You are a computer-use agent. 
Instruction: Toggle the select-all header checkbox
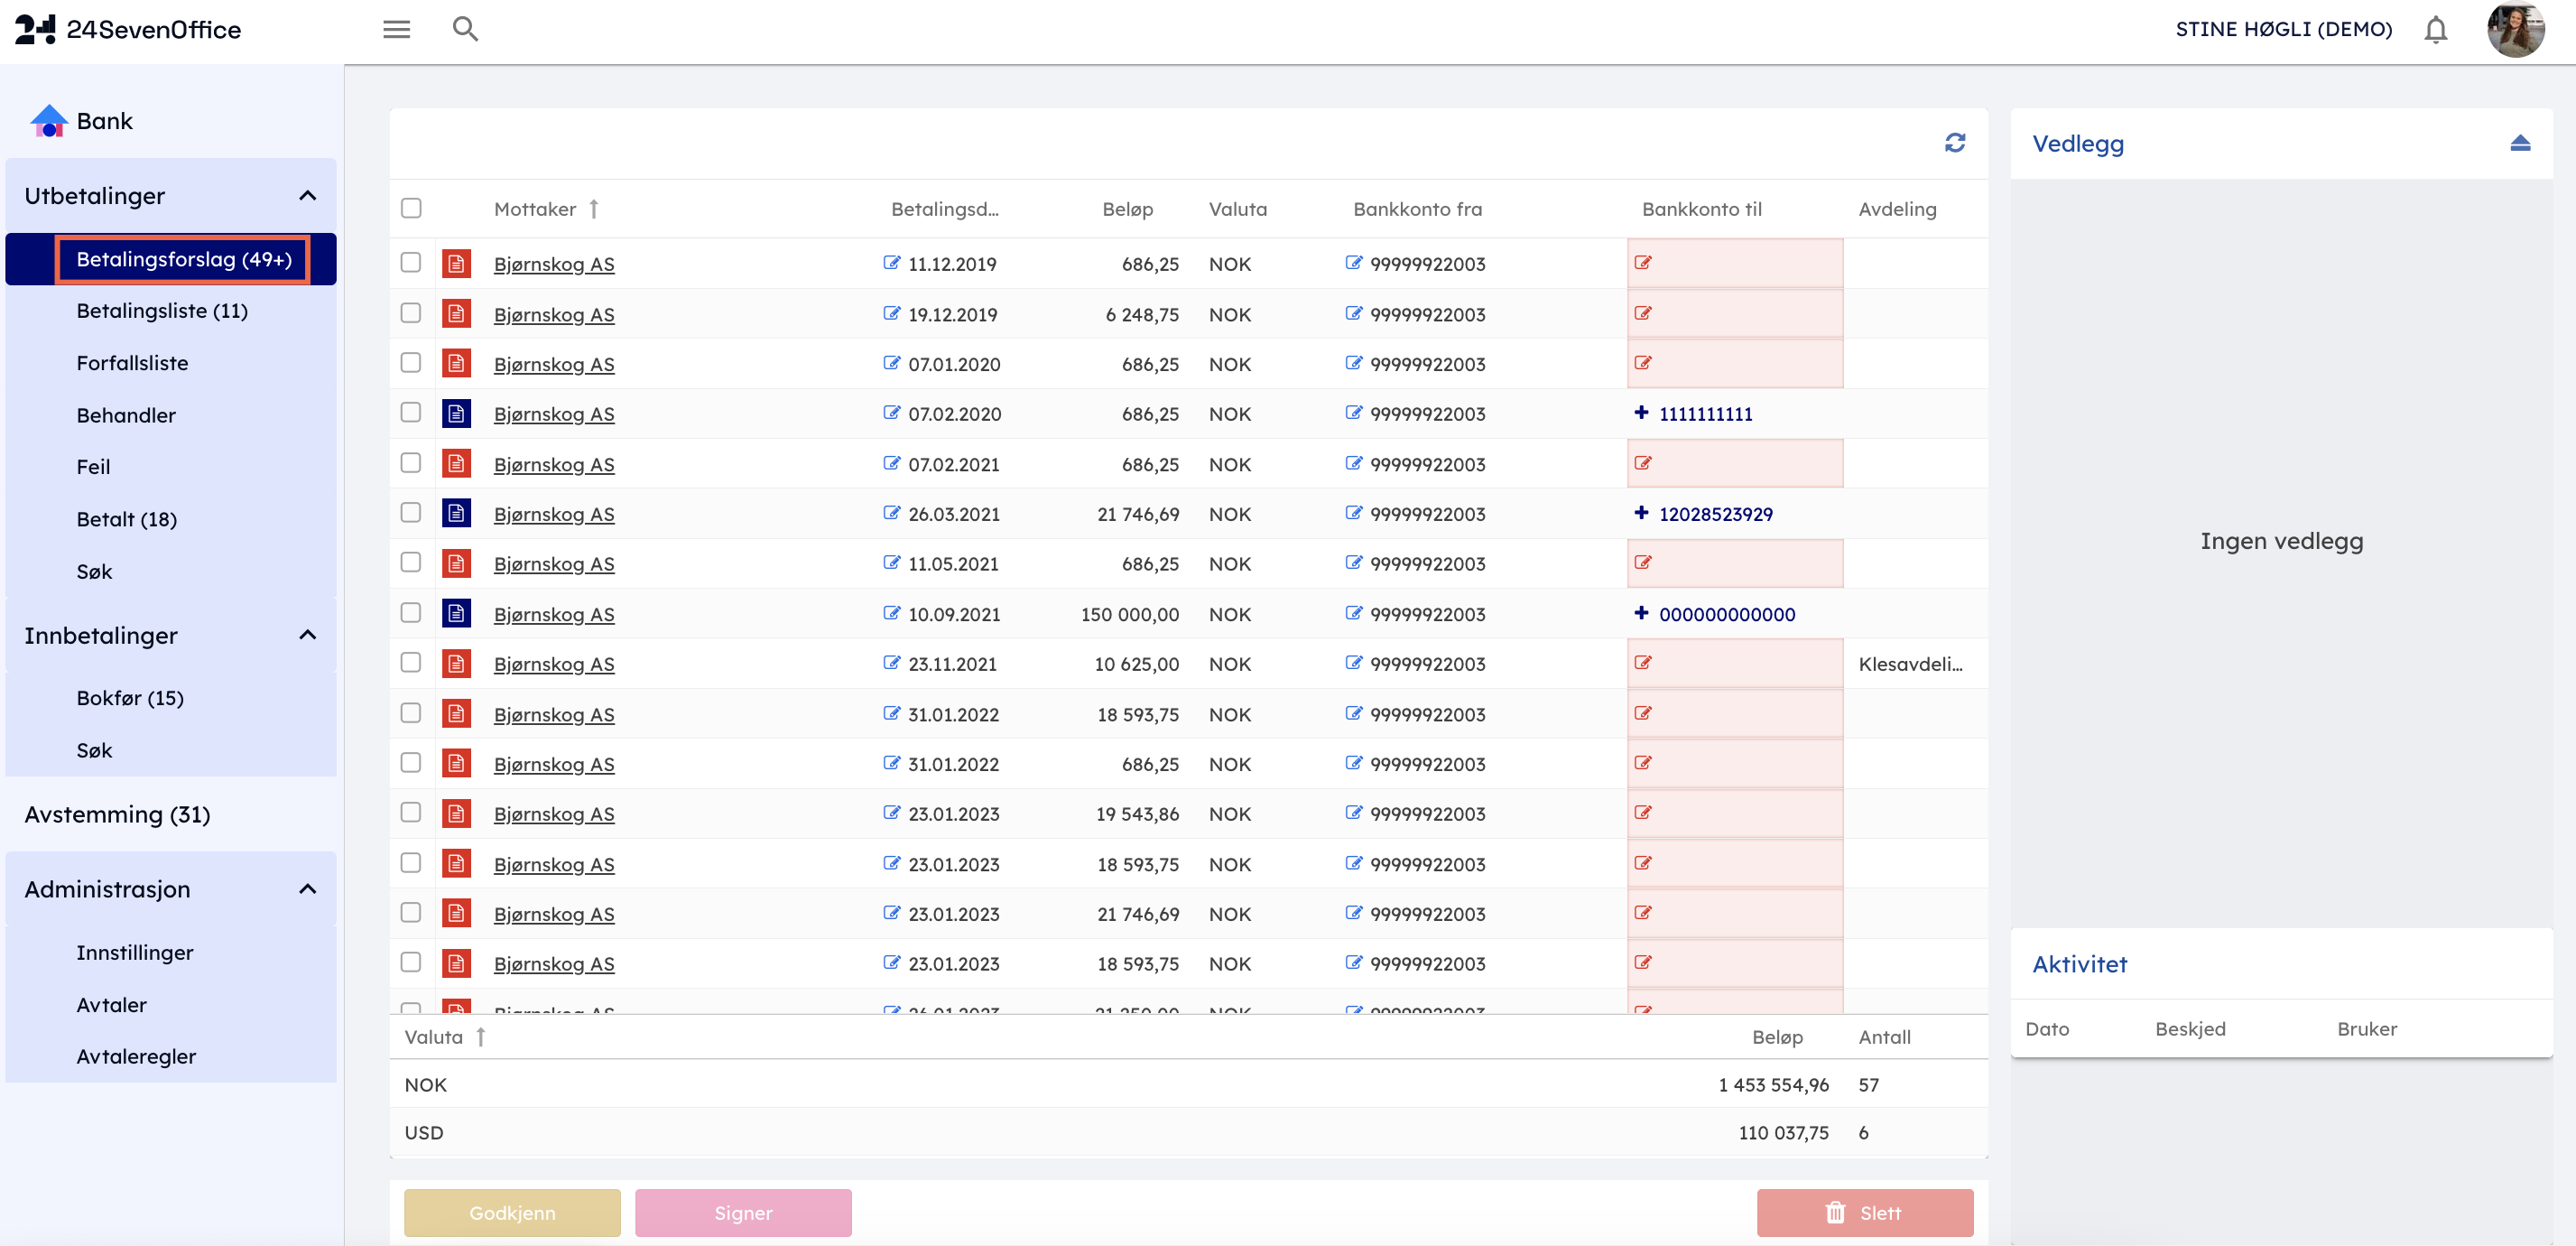pos(411,208)
